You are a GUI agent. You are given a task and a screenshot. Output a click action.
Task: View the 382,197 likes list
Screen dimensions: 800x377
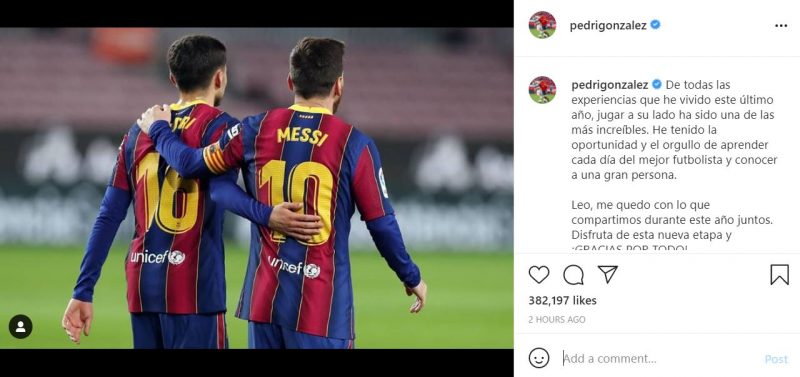[x=562, y=301]
